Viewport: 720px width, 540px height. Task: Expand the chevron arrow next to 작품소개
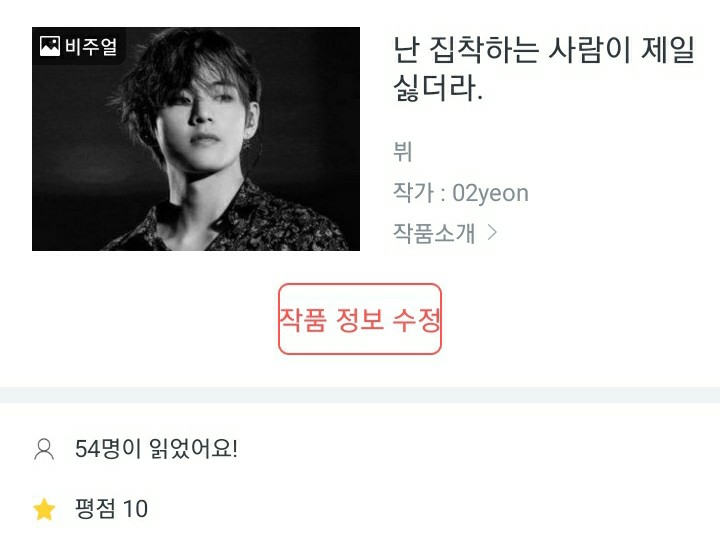coord(492,233)
